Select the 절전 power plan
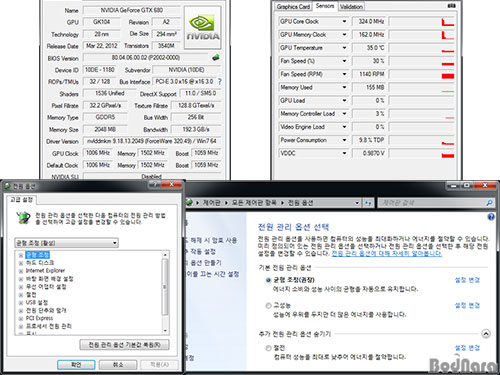500x375 pixels. 268,348
